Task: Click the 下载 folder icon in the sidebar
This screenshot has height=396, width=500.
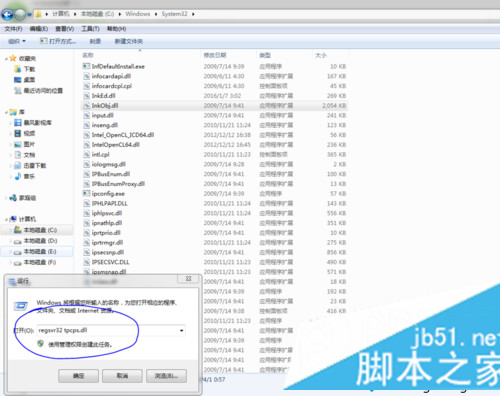Action: click(x=18, y=69)
